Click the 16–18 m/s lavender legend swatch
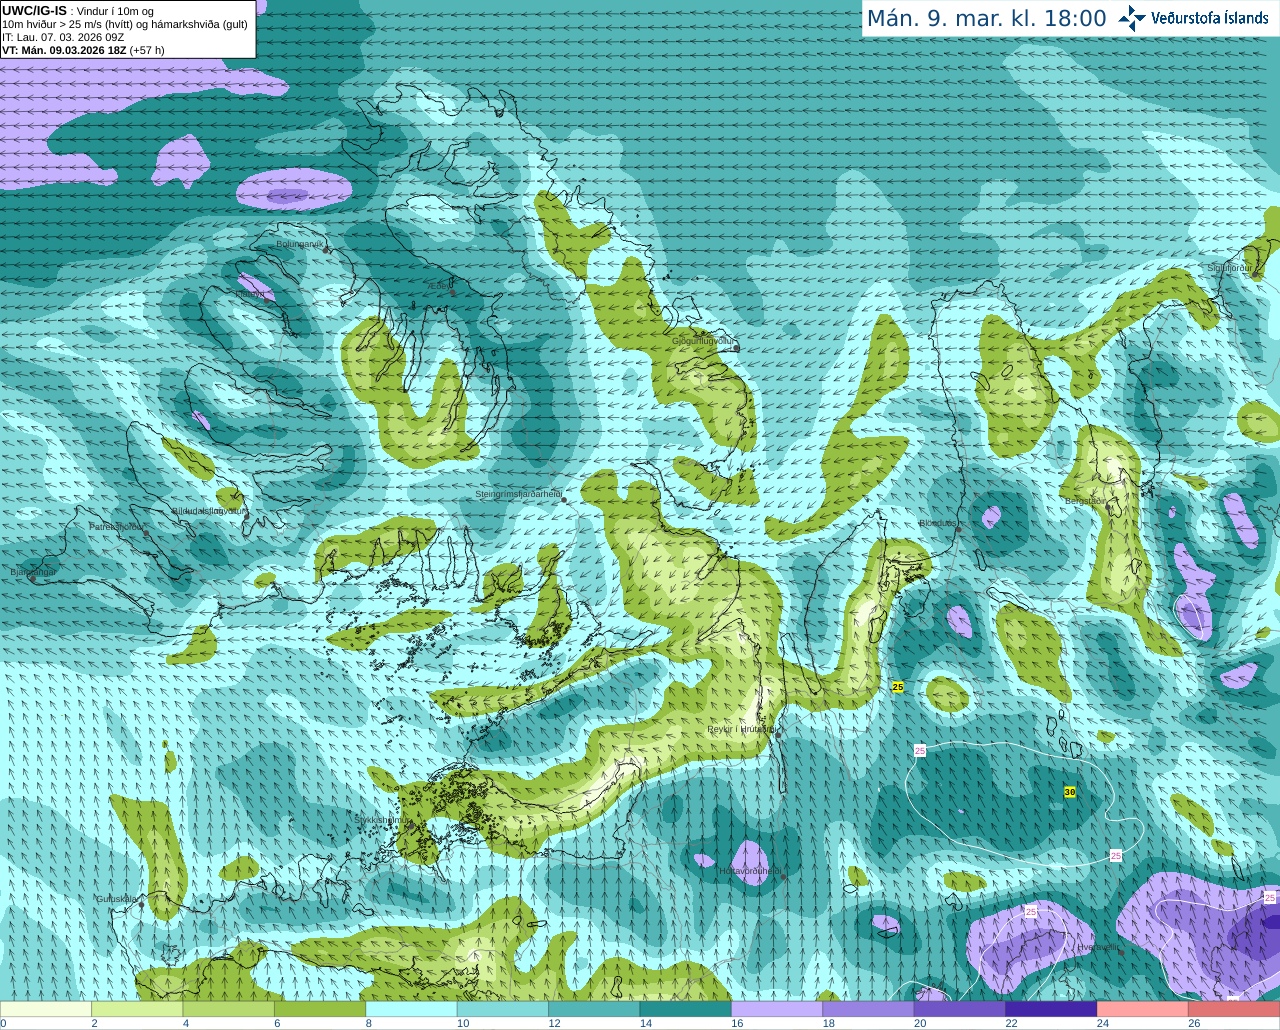This screenshot has width=1280, height=1030. click(777, 1009)
